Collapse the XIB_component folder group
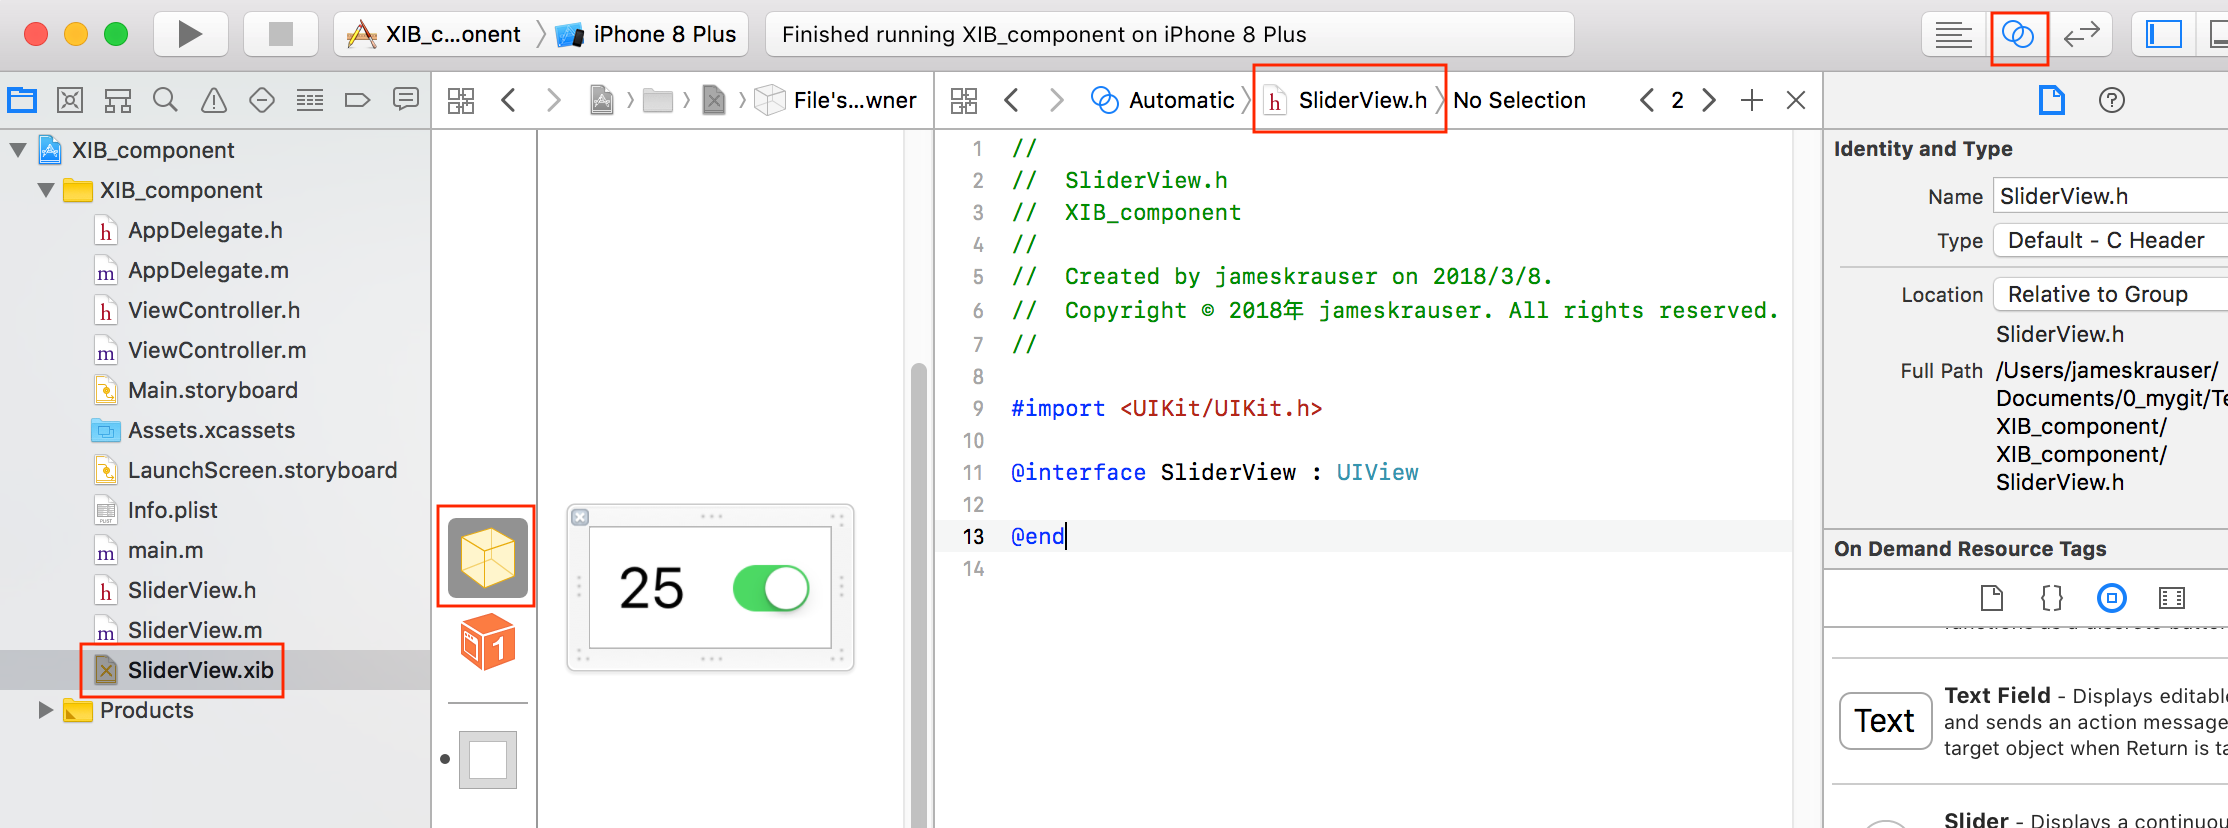The image size is (2228, 828). (46, 190)
